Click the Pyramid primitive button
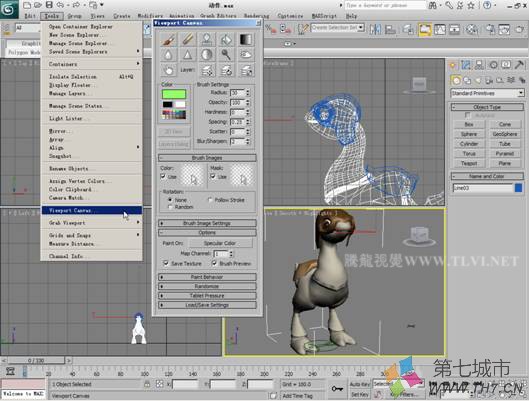The width and height of the screenshot is (529, 401). (x=505, y=153)
